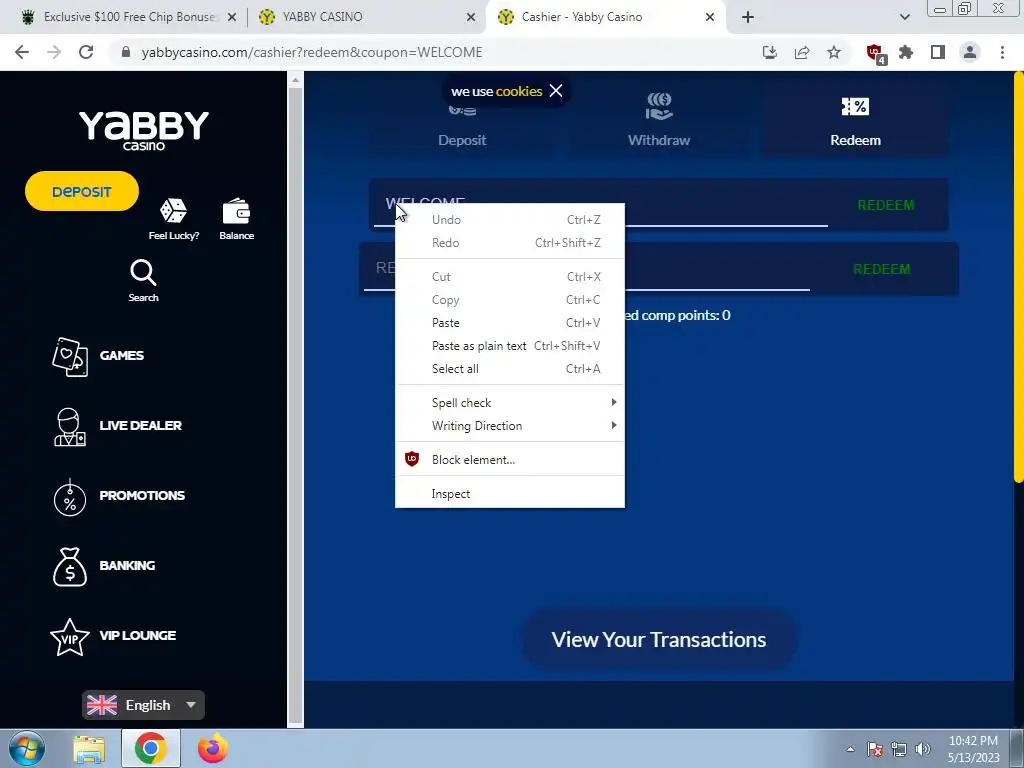Show hidden system tray icons
The image size is (1024, 768).
pos(850,749)
